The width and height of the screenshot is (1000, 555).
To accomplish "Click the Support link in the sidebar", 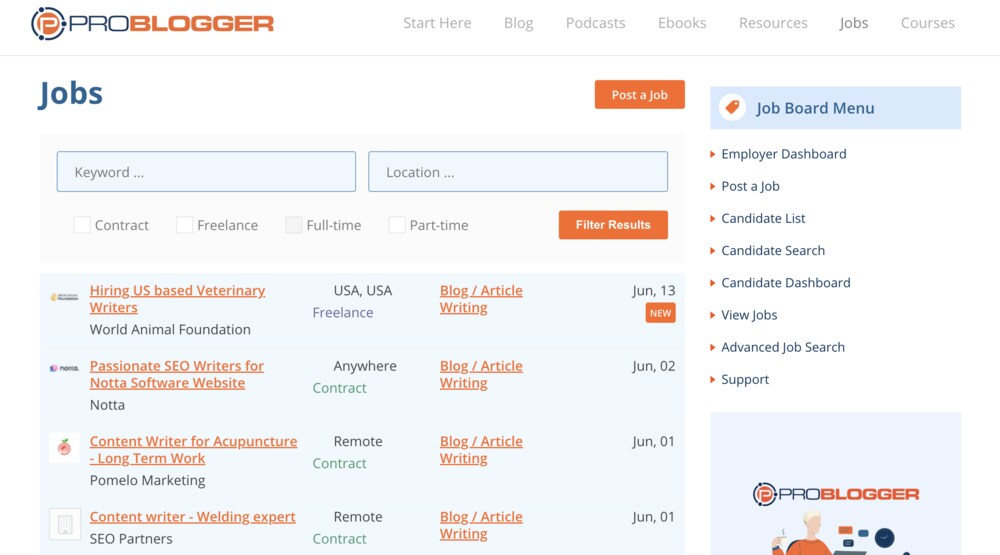I will [745, 379].
